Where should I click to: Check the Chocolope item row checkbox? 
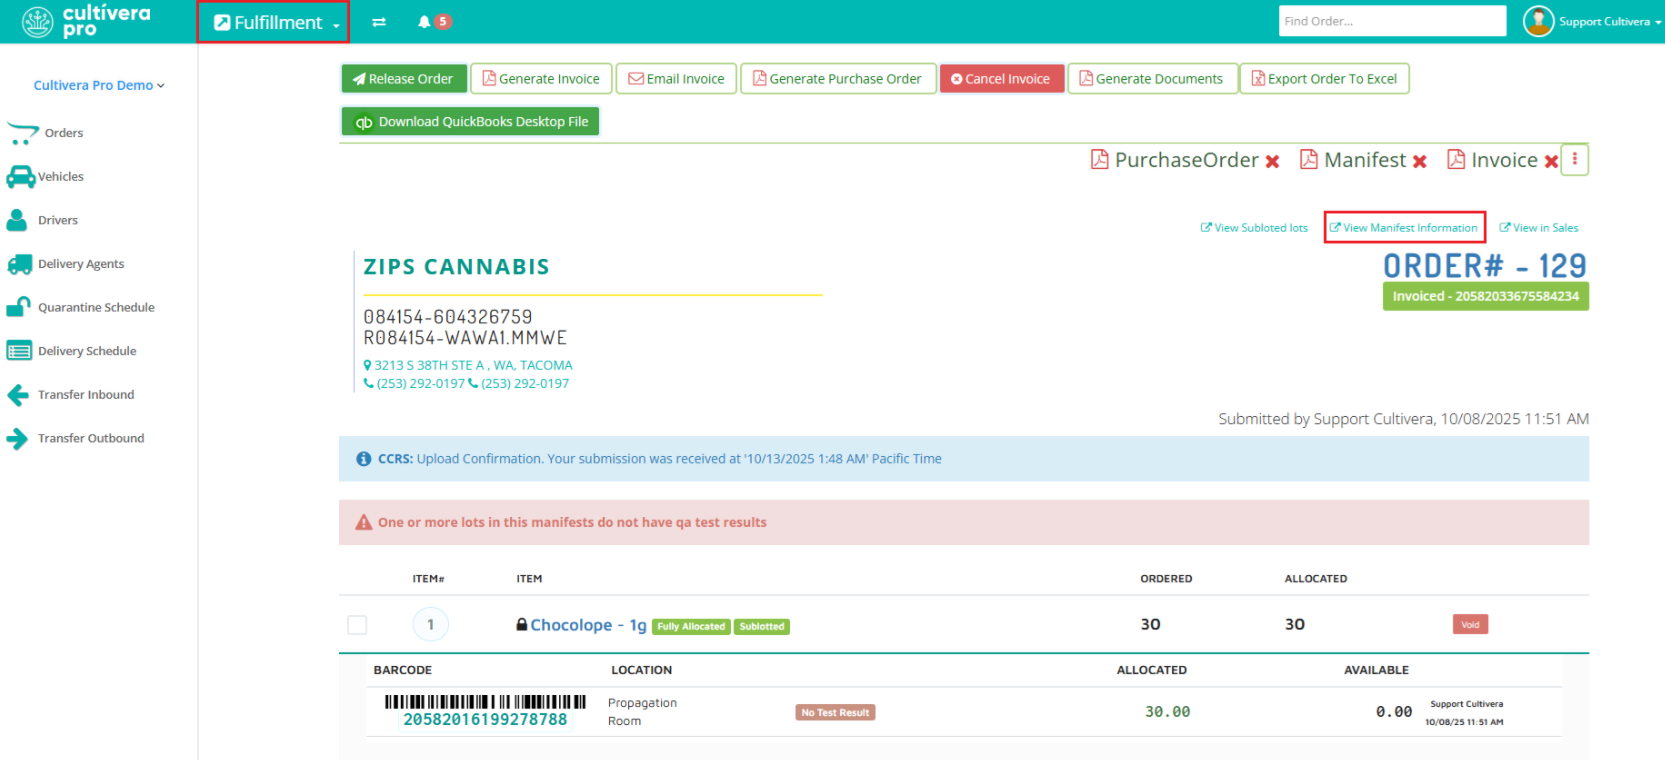click(x=357, y=625)
